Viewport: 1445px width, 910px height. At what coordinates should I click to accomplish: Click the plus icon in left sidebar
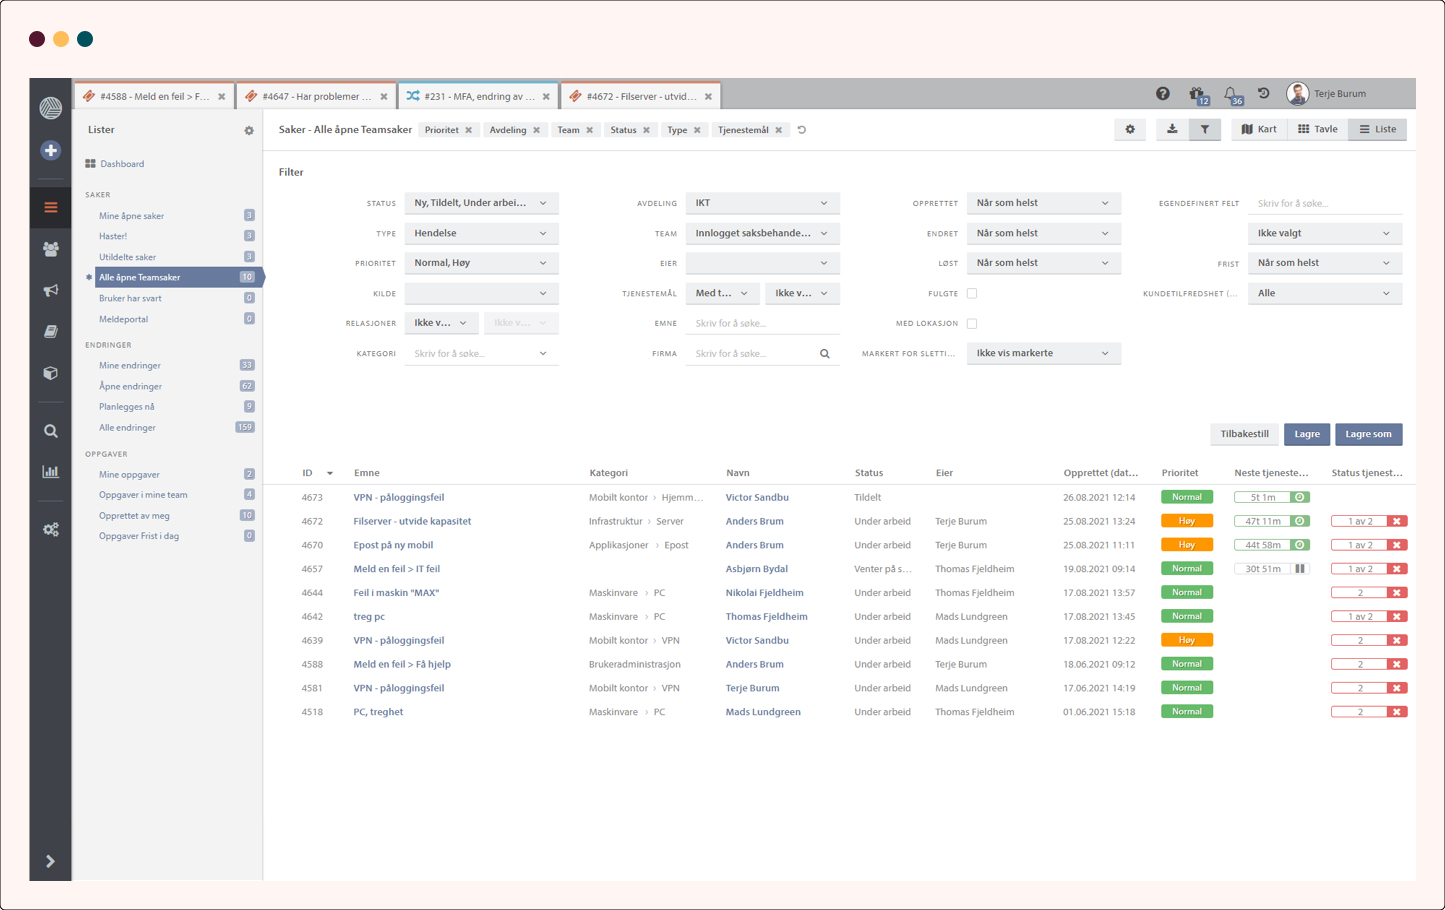click(50, 150)
